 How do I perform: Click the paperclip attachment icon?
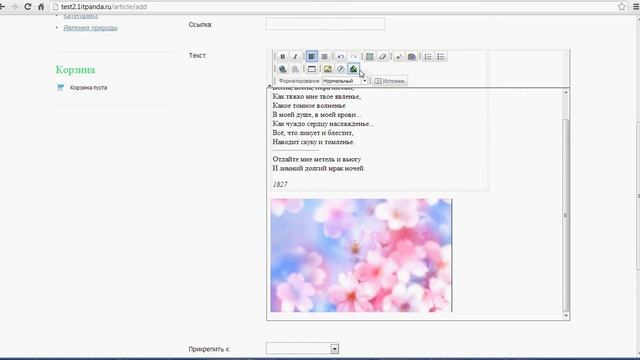click(340, 69)
